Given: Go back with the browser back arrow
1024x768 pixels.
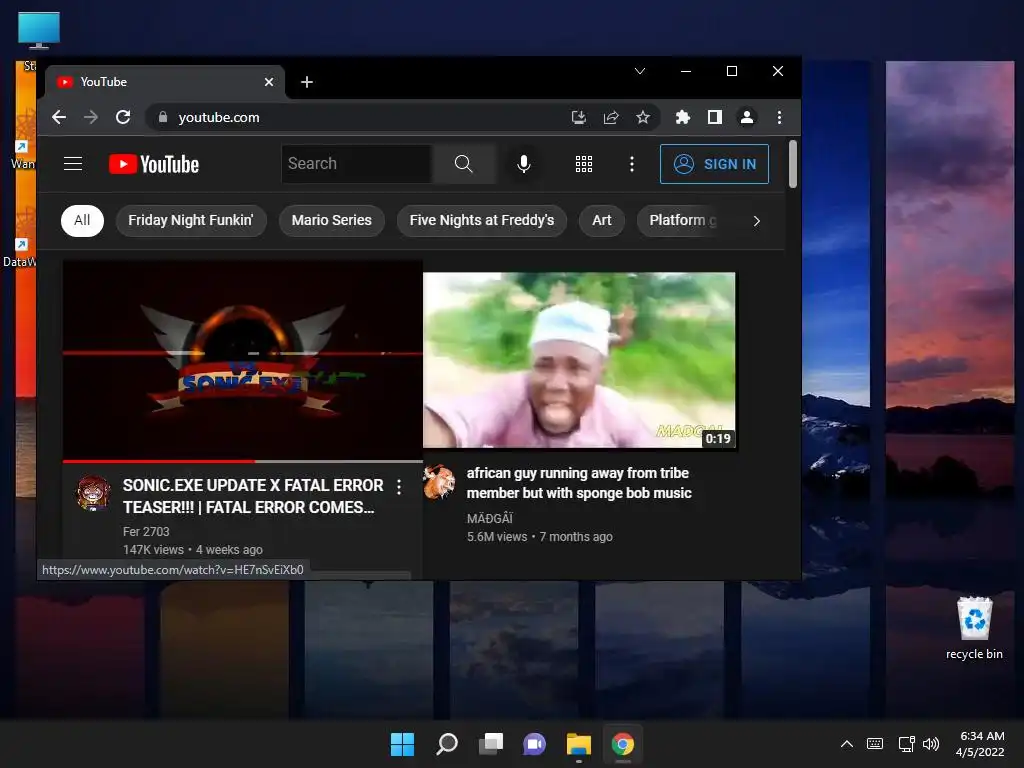Looking at the screenshot, I should coord(59,118).
